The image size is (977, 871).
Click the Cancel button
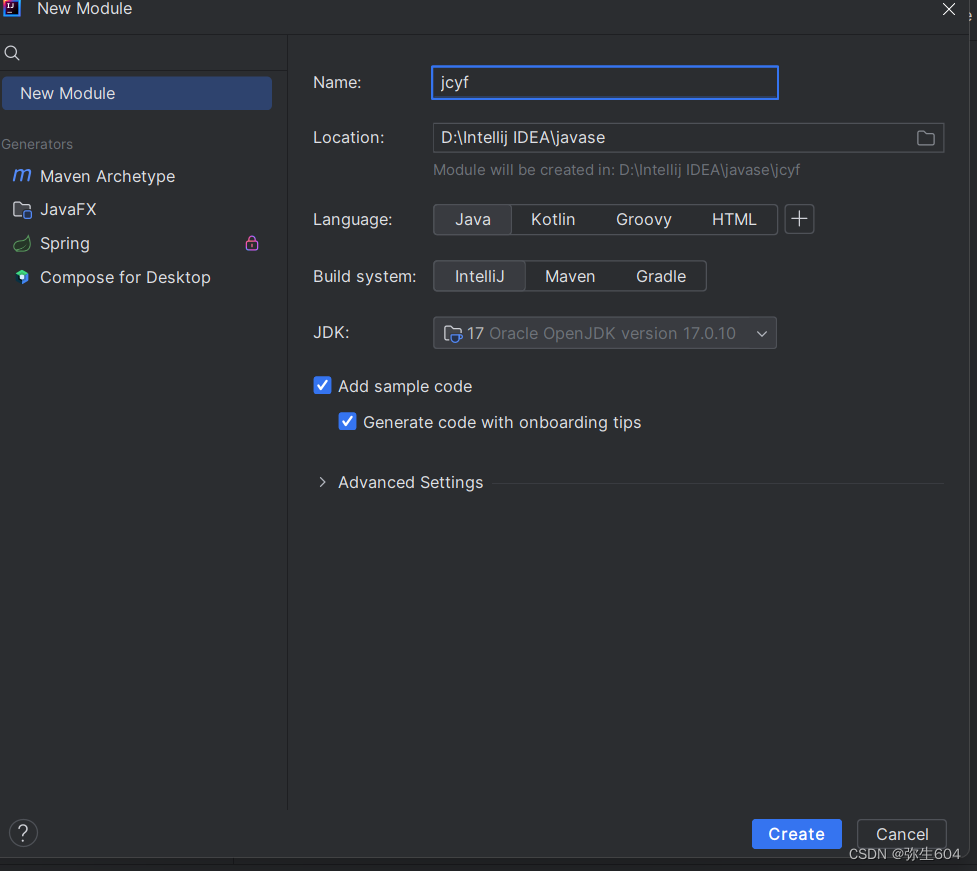[x=902, y=834]
